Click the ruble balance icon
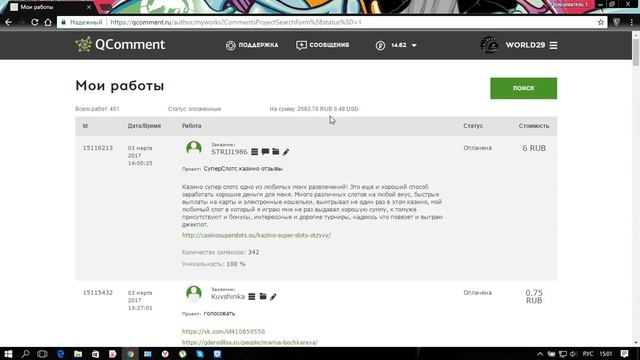Viewport: 640px width, 360px height. pyautogui.click(x=380, y=45)
